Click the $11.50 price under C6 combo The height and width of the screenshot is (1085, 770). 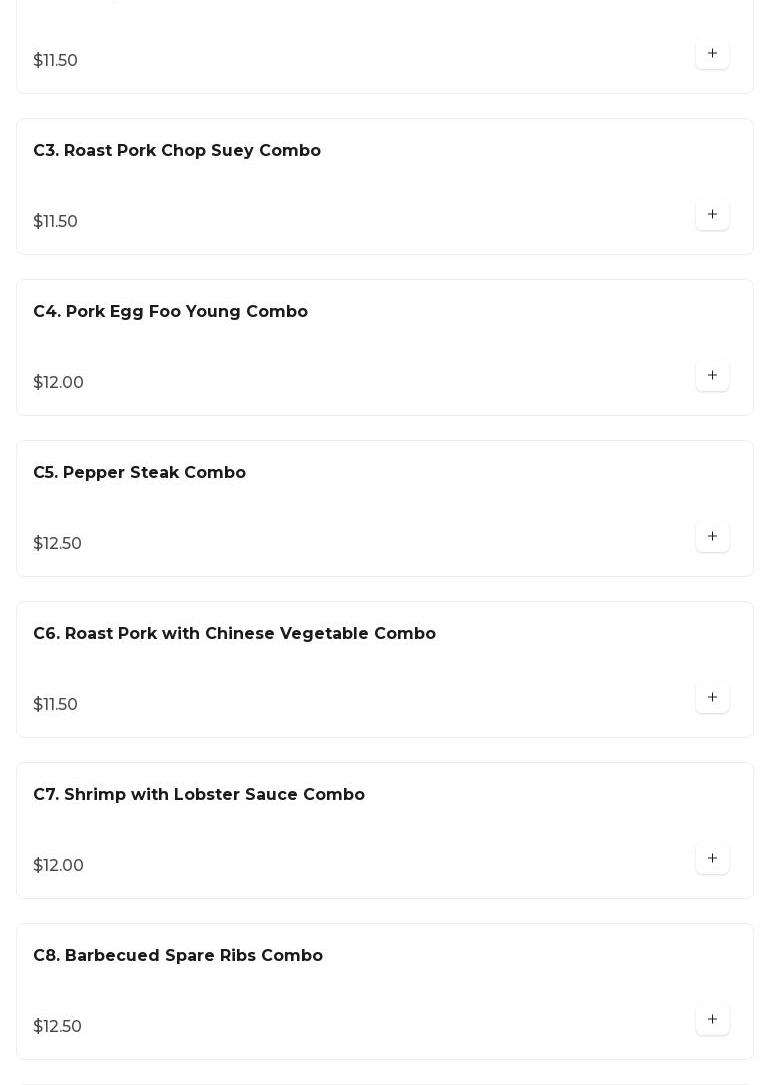tap(56, 705)
